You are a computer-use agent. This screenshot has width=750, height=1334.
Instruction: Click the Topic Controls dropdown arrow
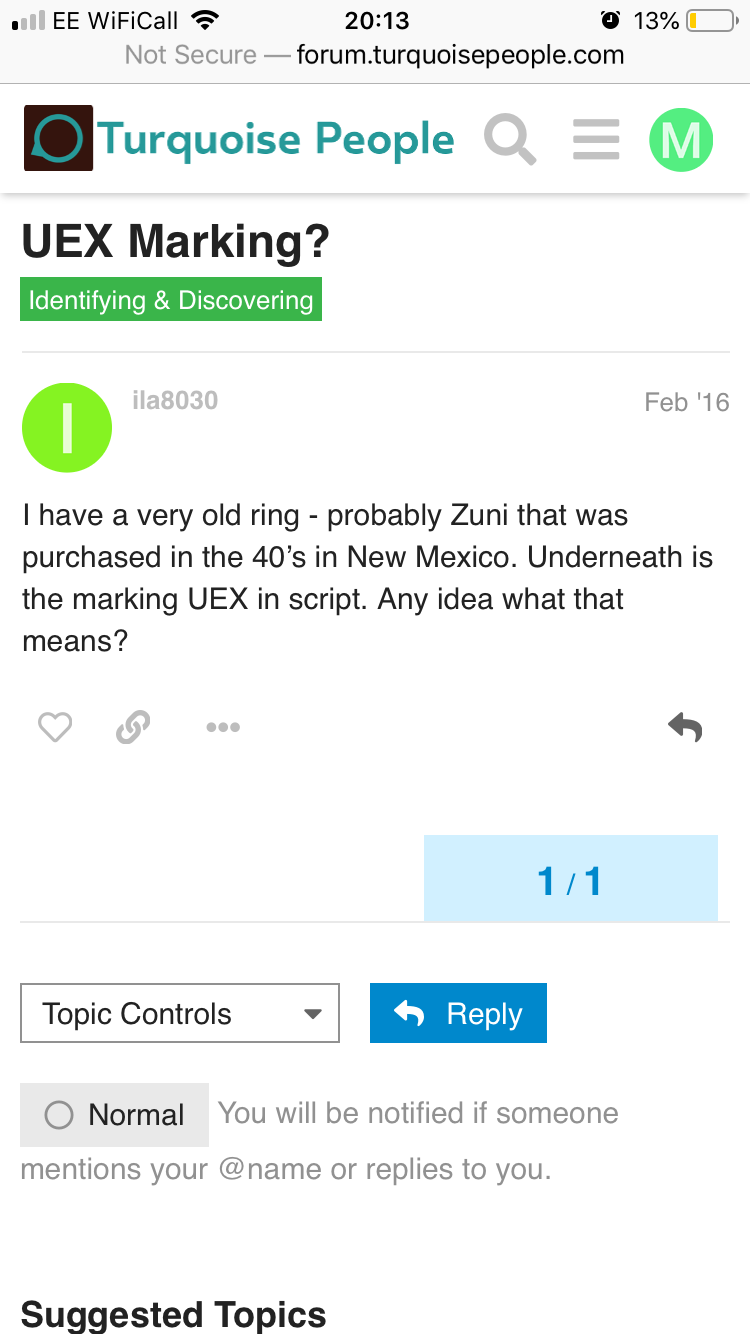pyautogui.click(x=313, y=1014)
